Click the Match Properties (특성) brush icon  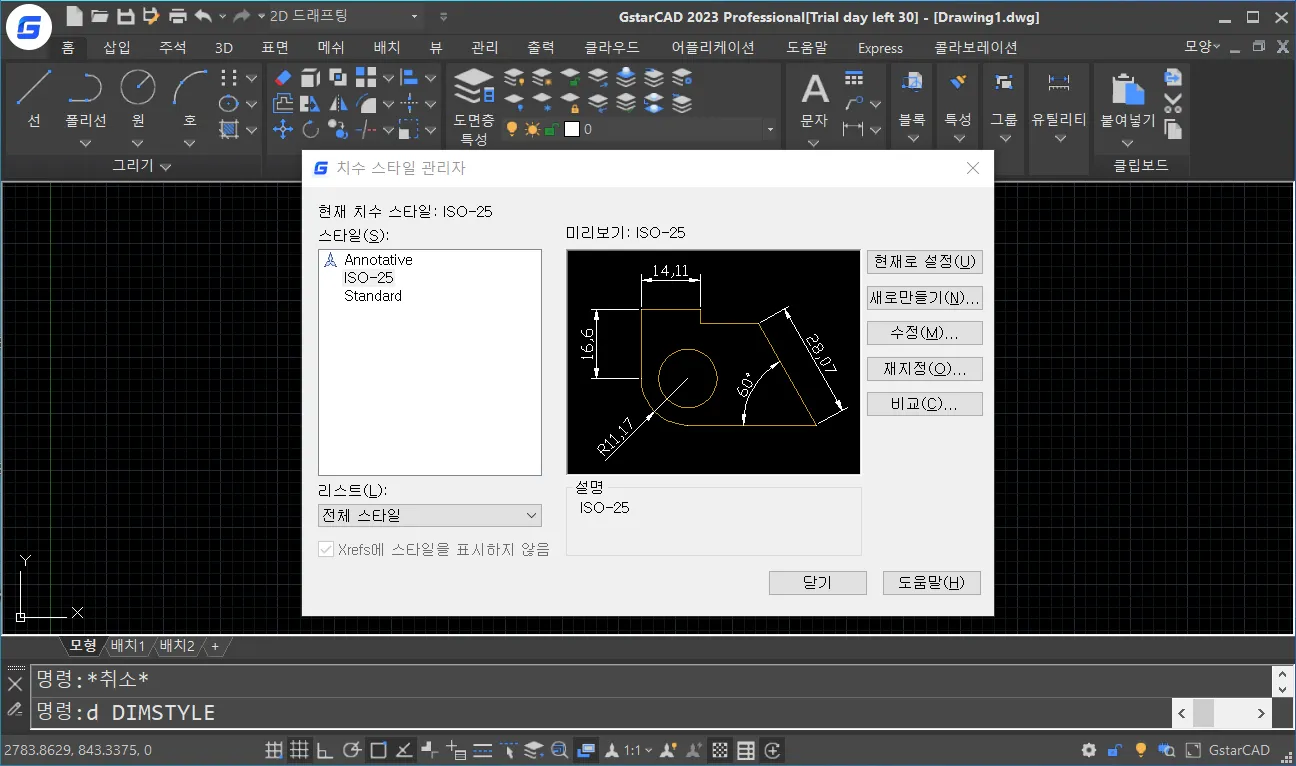tap(958, 82)
